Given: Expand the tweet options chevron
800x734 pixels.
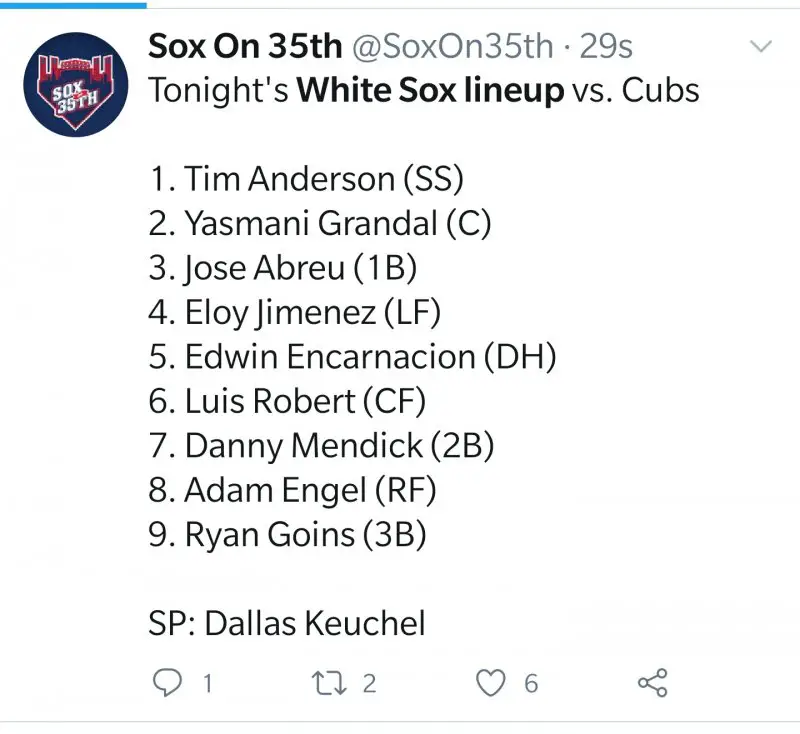Looking at the screenshot, I should click(x=761, y=47).
